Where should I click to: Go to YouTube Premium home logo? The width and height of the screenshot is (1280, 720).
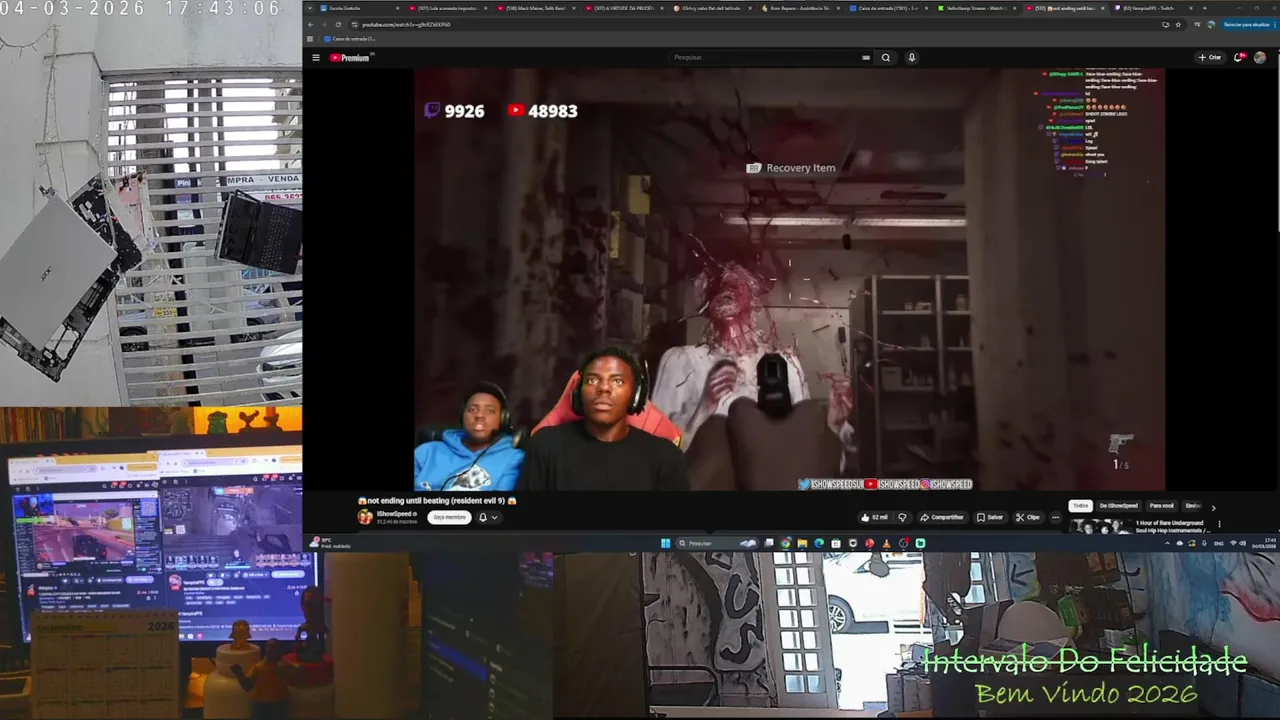[x=350, y=57]
